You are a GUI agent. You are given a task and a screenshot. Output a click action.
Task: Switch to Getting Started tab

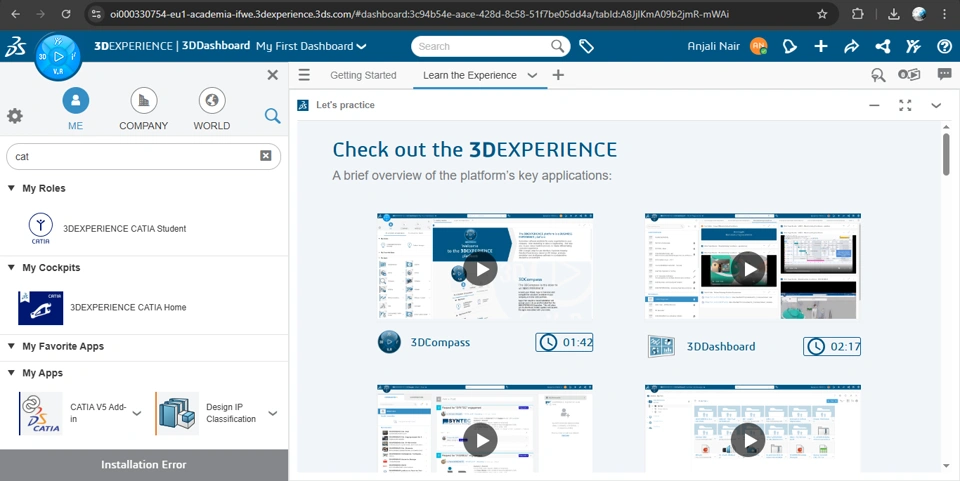(x=363, y=75)
